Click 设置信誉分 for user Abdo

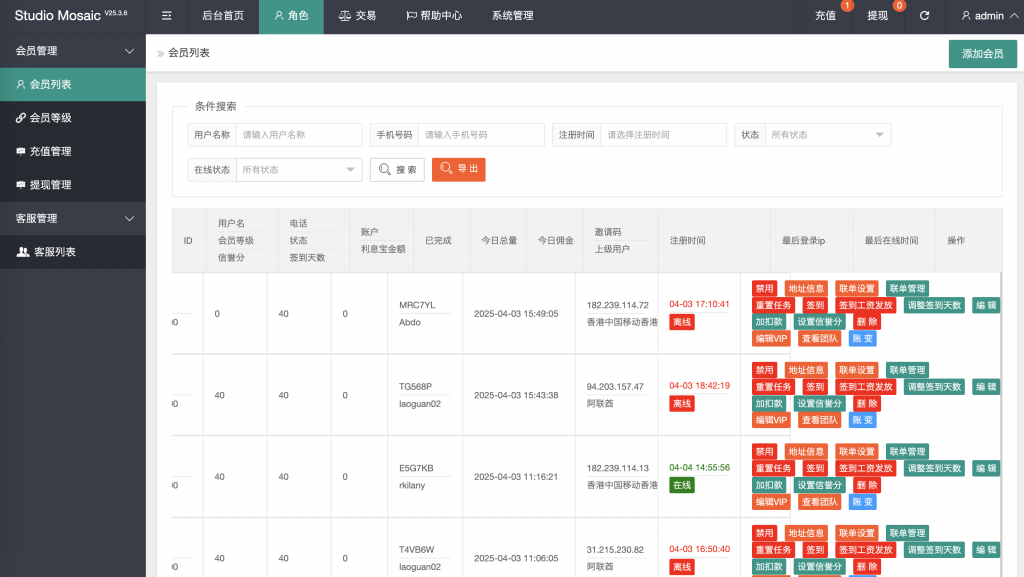pyautogui.click(x=819, y=320)
